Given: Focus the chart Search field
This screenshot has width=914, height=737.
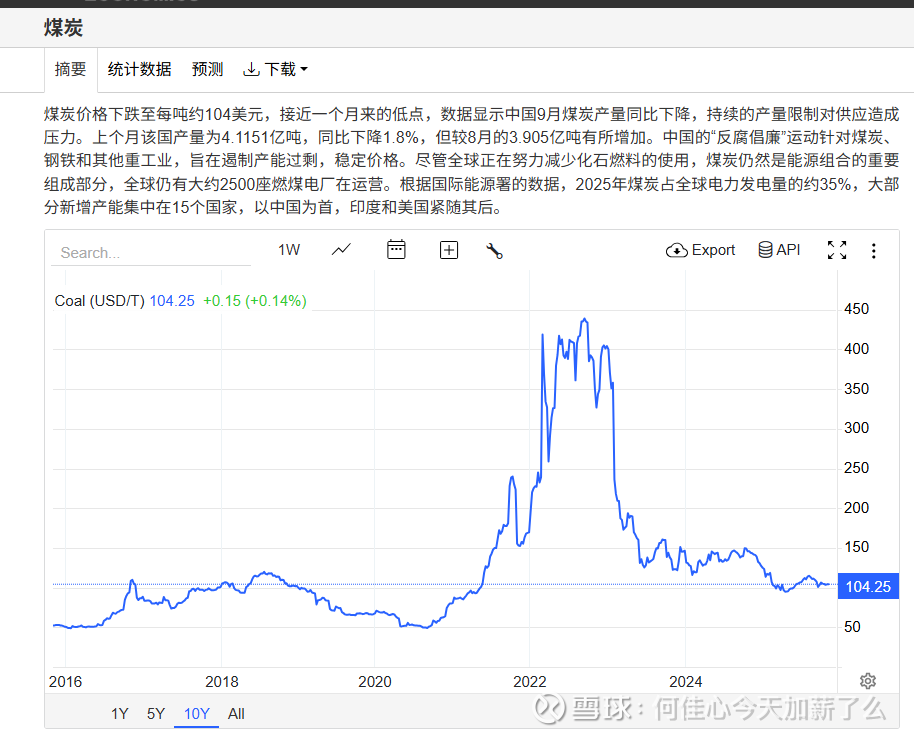Looking at the screenshot, I should 151,253.
